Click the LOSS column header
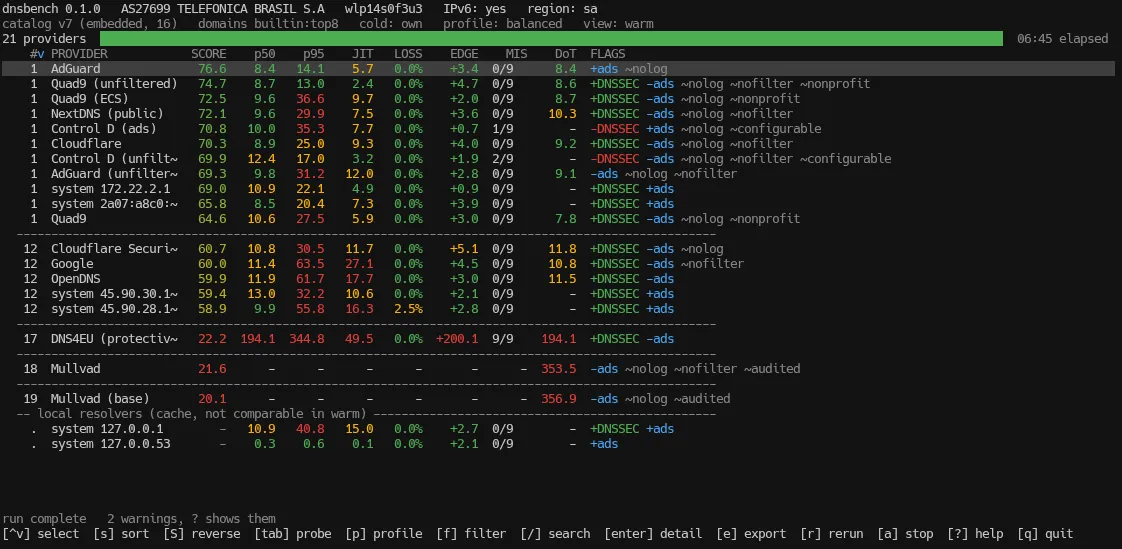Viewport: 1122px width, 549px height. click(409, 54)
